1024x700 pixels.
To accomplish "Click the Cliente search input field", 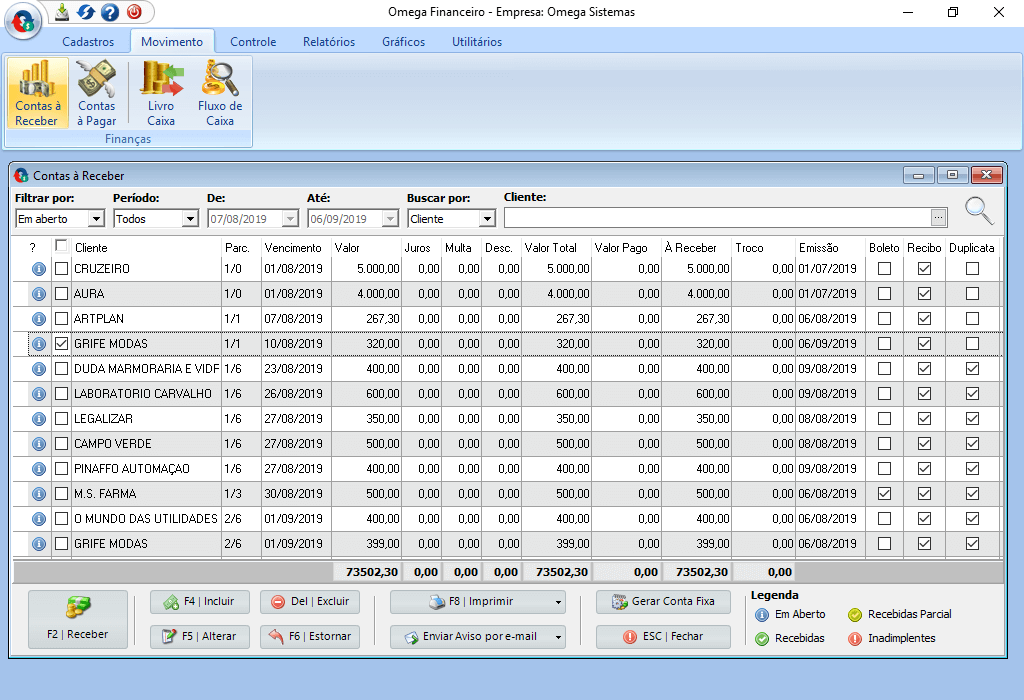I will tap(716, 218).
